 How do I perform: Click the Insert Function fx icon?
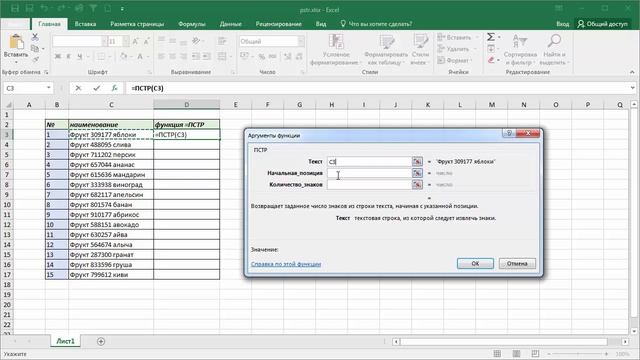(114, 88)
